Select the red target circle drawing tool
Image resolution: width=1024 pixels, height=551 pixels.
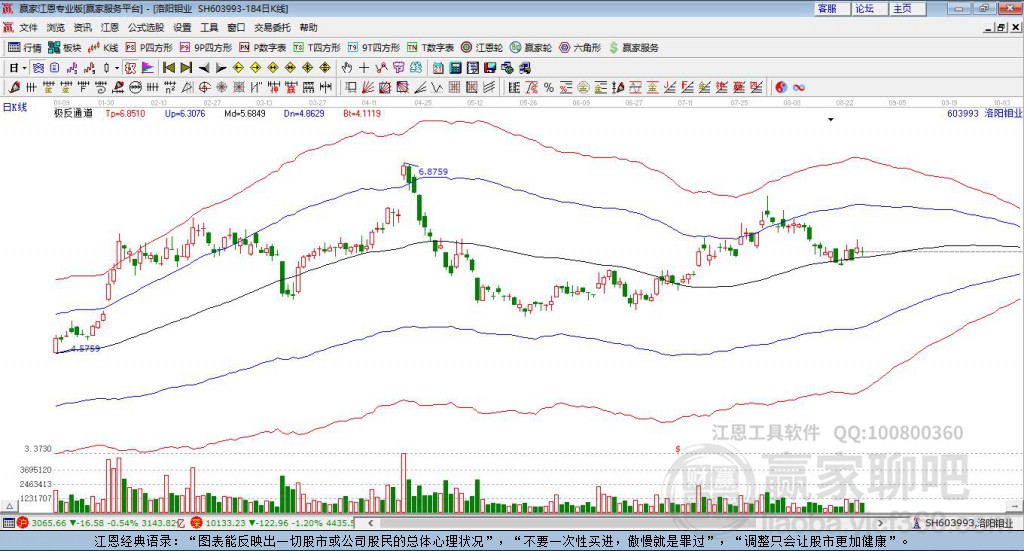pyautogui.click(x=204, y=87)
